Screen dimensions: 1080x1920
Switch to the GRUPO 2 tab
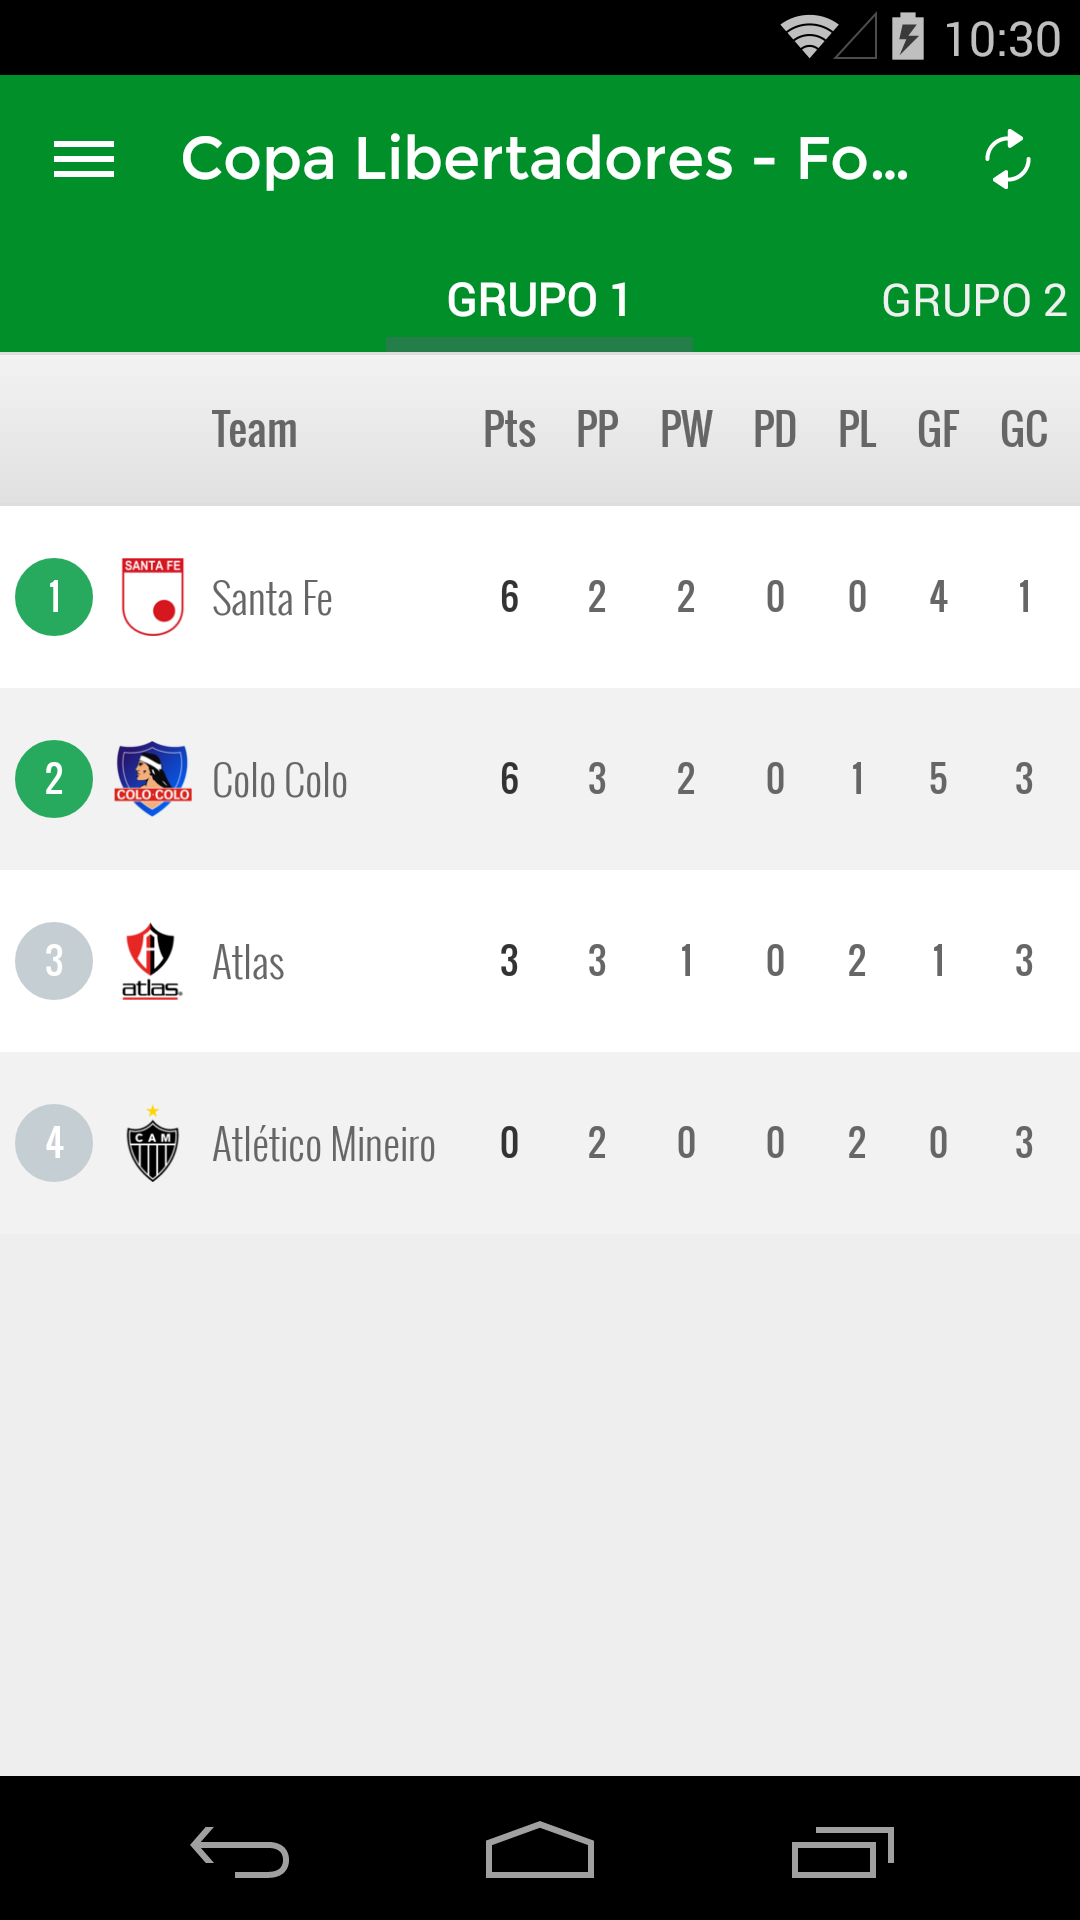tap(973, 300)
